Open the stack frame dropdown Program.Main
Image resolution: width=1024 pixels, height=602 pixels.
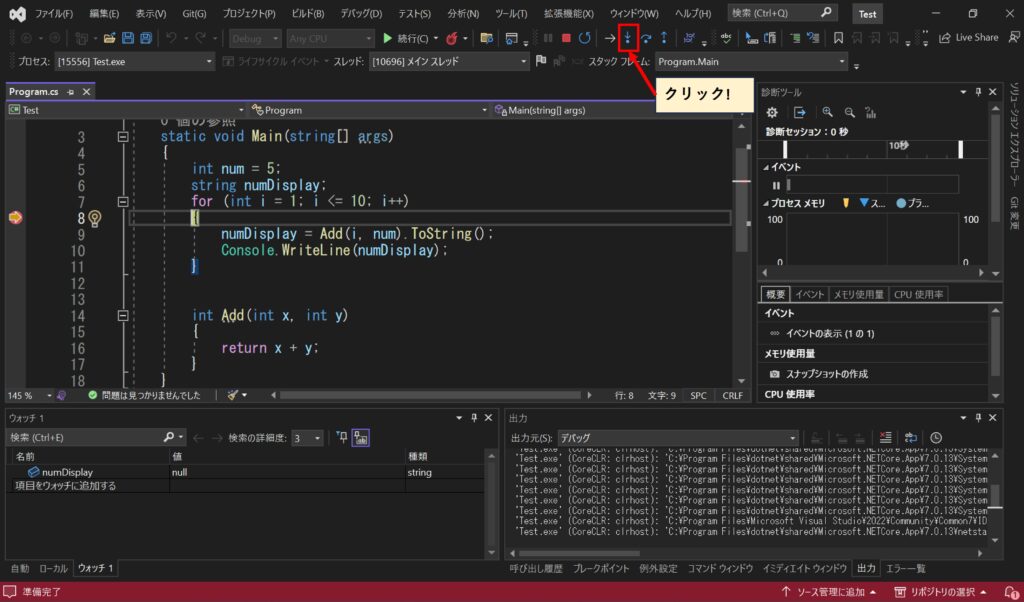[x=750, y=61]
